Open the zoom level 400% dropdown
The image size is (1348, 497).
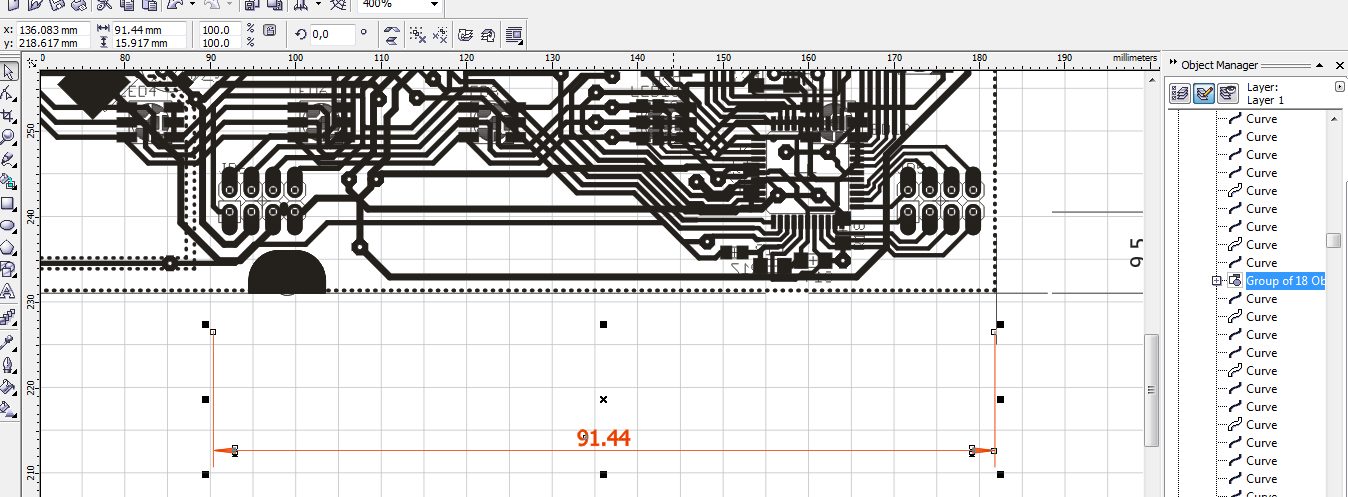432,5
